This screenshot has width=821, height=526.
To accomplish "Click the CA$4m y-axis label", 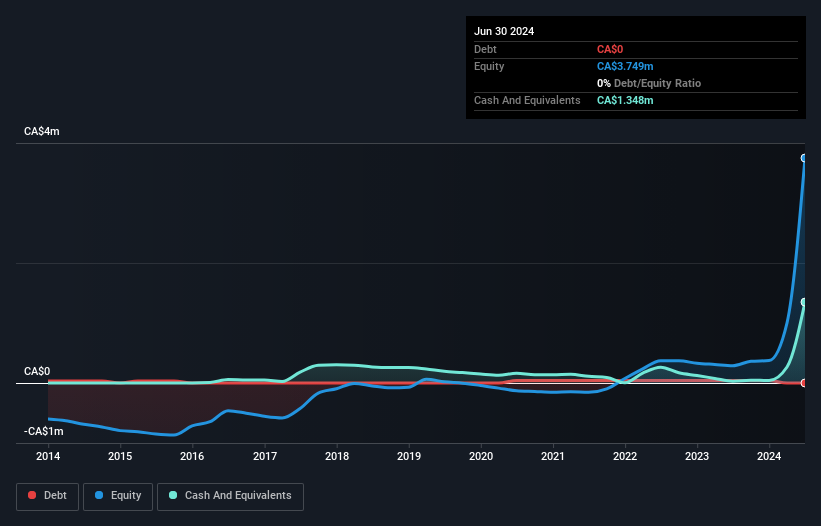I will [42, 131].
